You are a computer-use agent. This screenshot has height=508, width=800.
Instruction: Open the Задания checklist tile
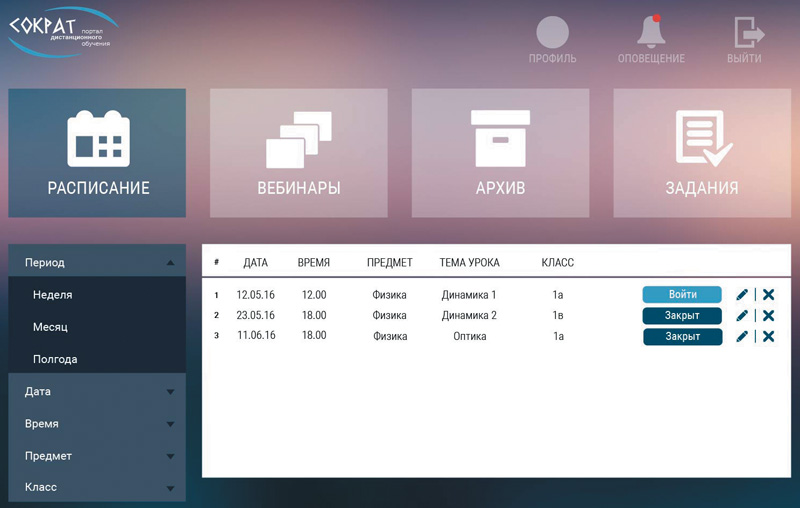point(702,153)
